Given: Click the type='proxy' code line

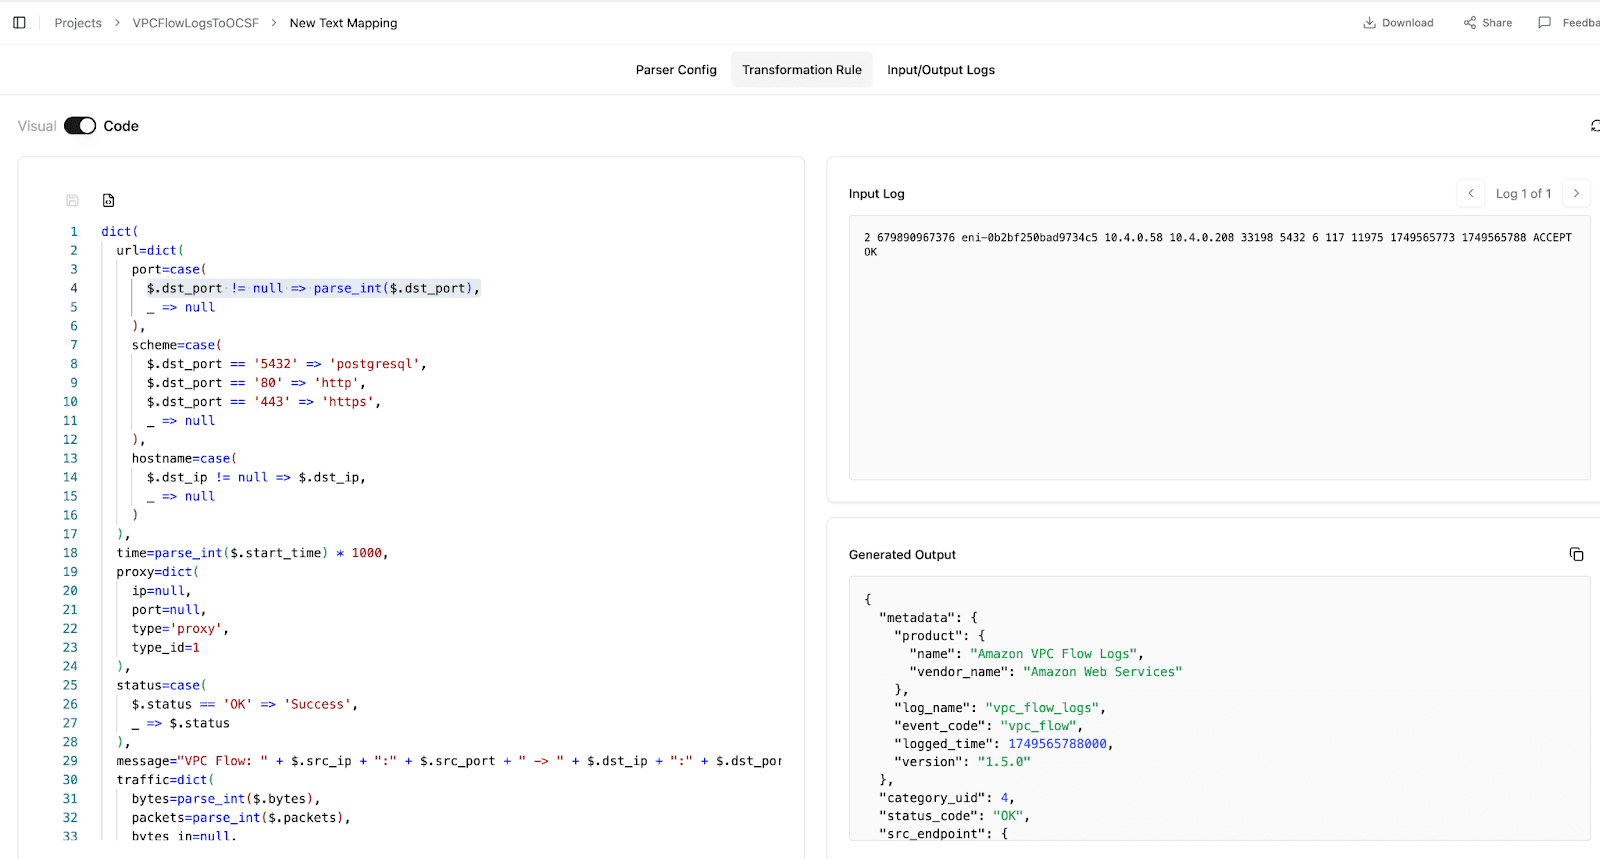Looking at the screenshot, I should [x=180, y=629].
